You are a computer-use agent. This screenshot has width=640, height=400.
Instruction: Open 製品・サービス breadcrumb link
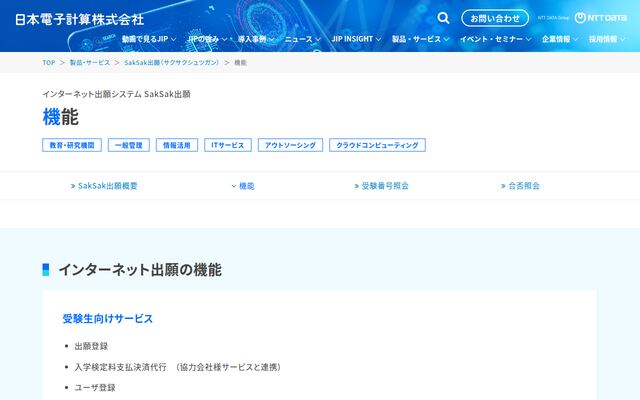pyautogui.click(x=90, y=62)
